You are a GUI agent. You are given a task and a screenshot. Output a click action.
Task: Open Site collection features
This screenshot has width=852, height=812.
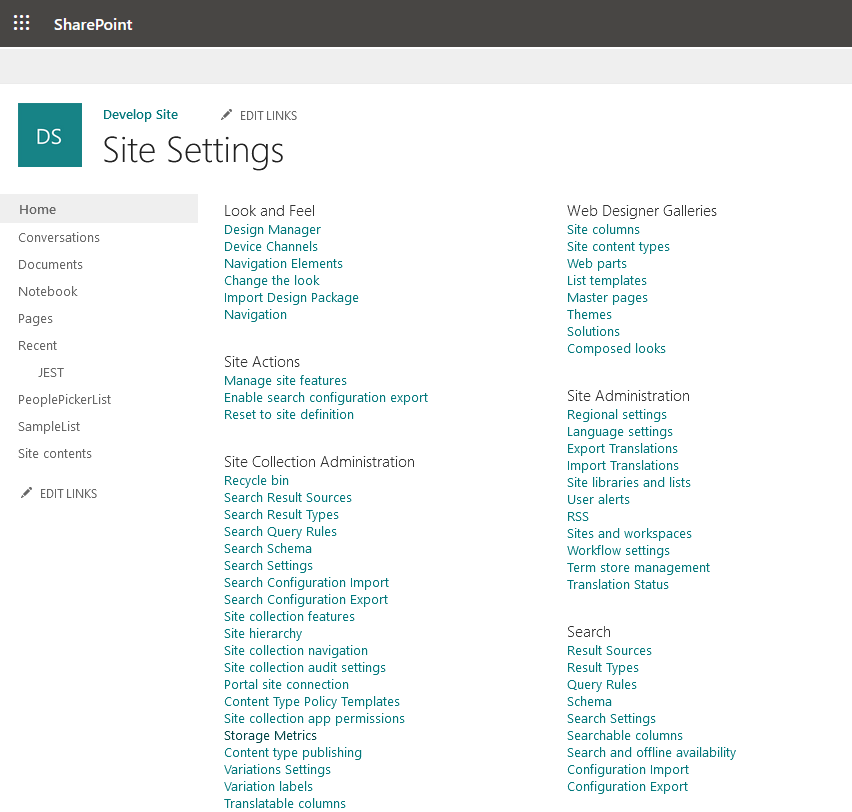[289, 617]
